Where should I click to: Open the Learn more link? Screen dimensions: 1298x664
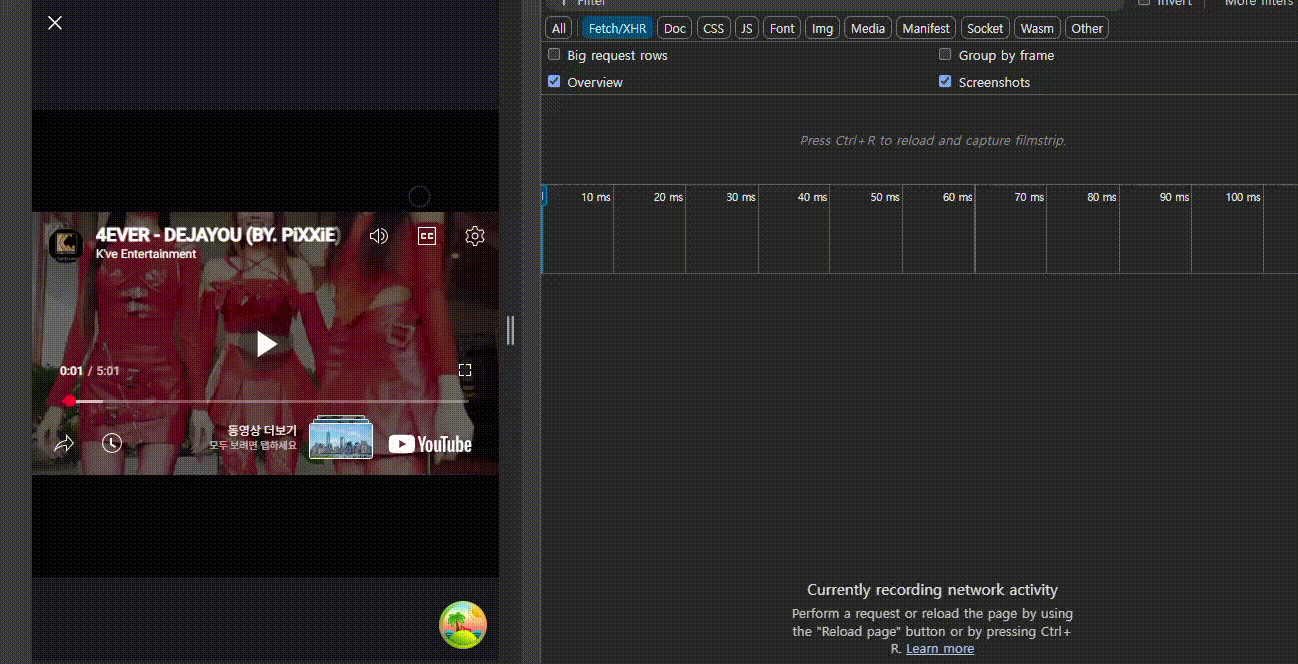(940, 649)
